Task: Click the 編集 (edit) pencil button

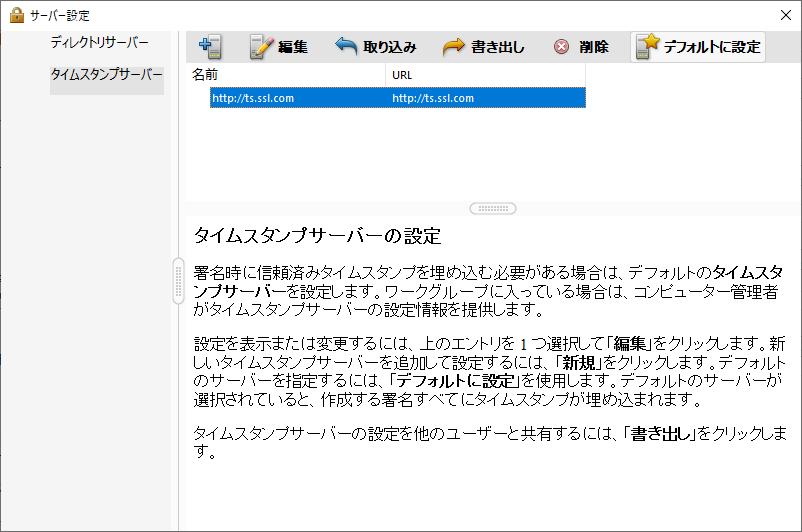Action: (x=279, y=47)
